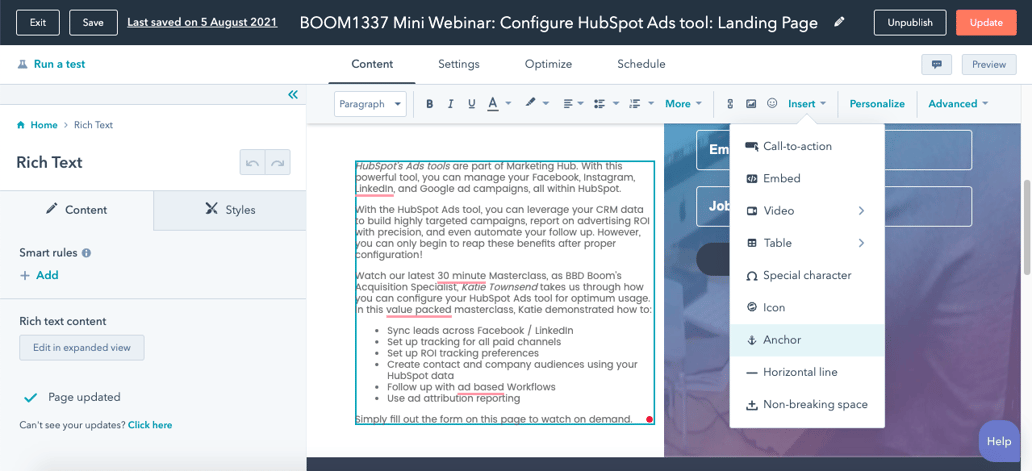1032x471 pixels.
Task: Click the bulleted list icon
Action: [x=599, y=104]
